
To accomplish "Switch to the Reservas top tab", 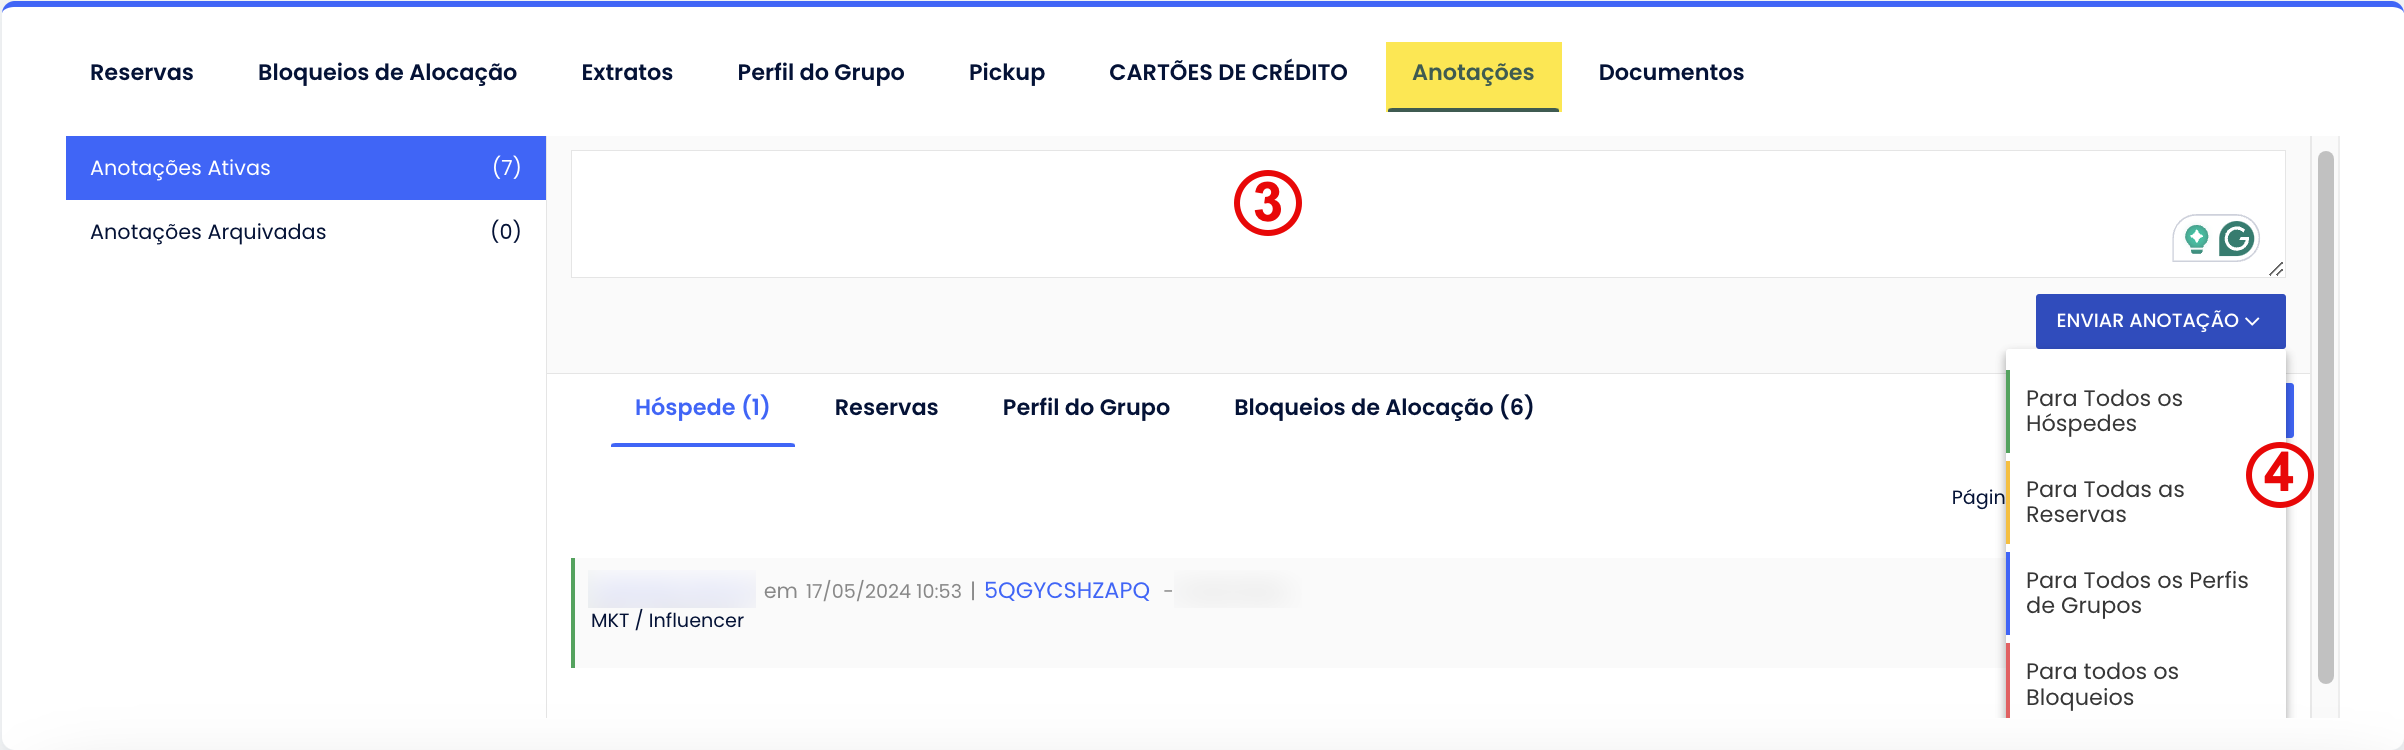I will (x=142, y=73).
